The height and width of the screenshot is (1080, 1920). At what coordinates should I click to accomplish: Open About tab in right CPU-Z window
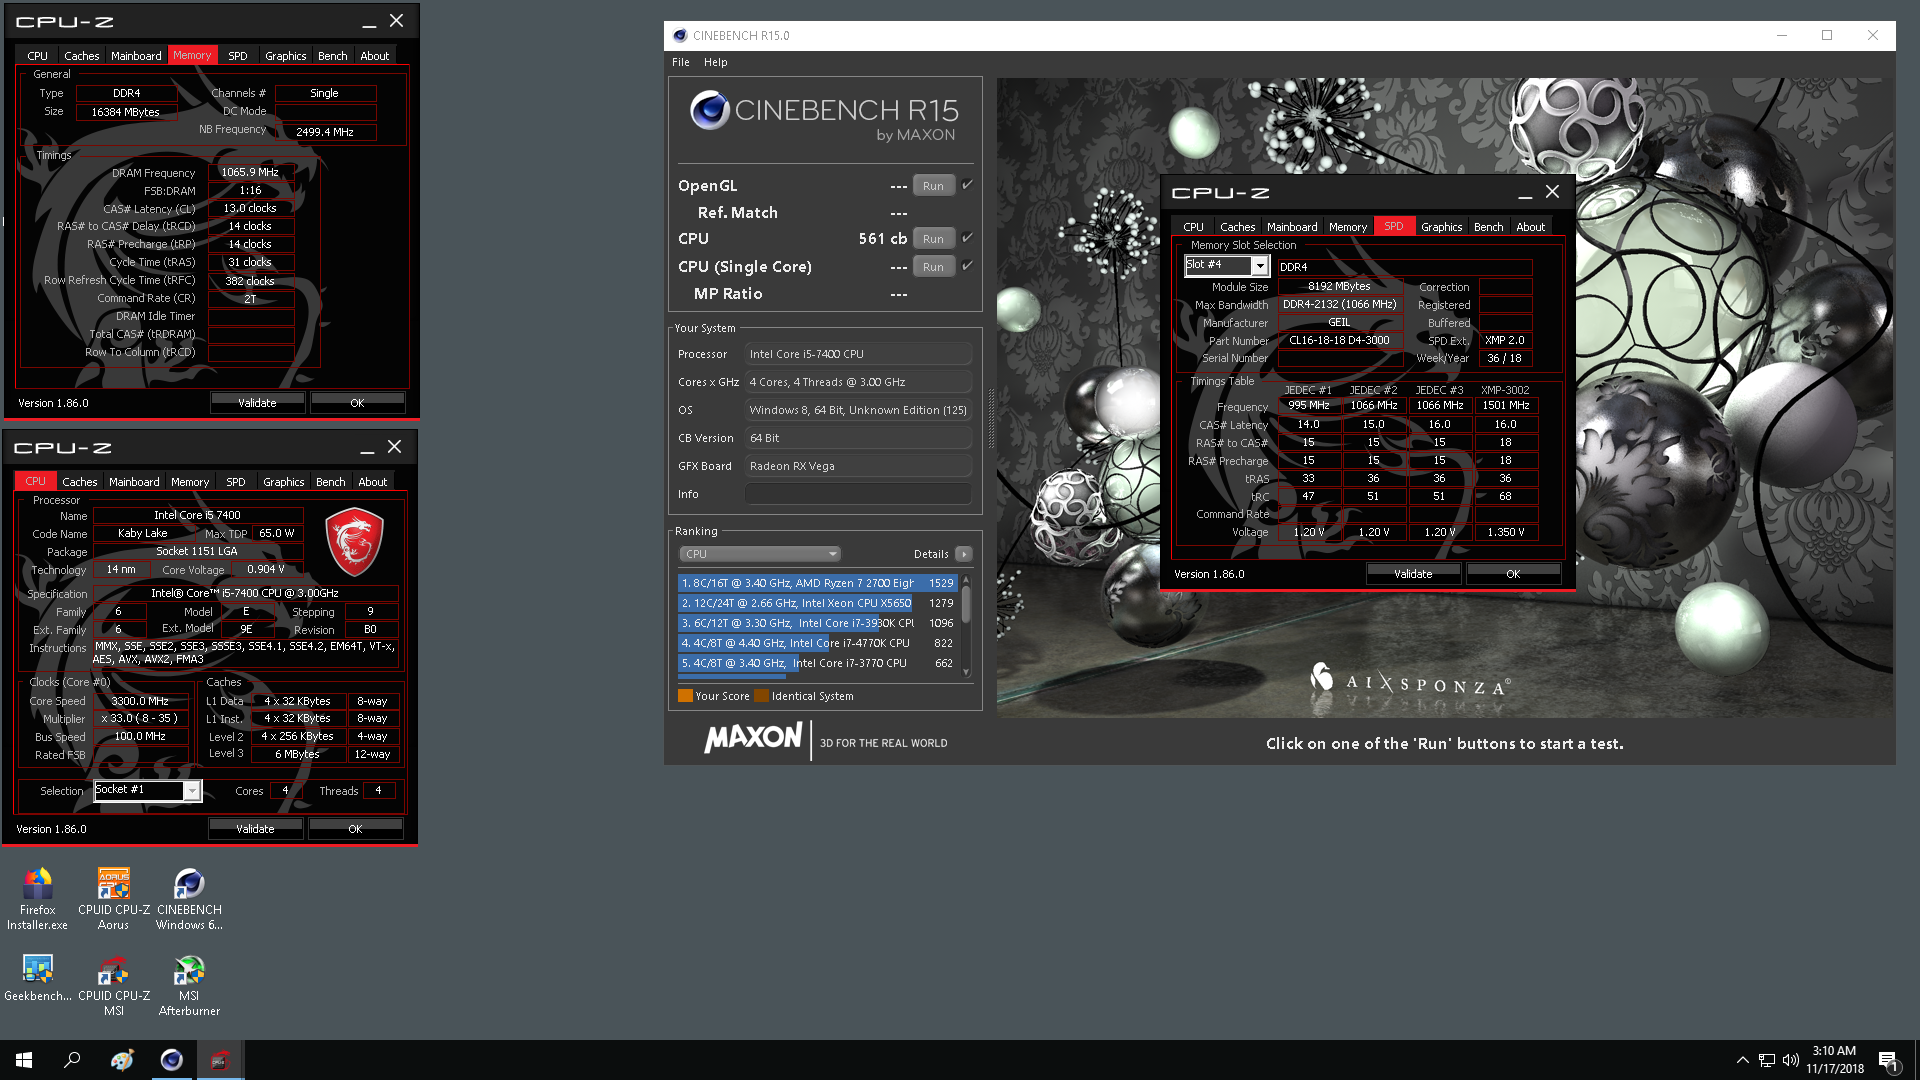coord(1531,227)
